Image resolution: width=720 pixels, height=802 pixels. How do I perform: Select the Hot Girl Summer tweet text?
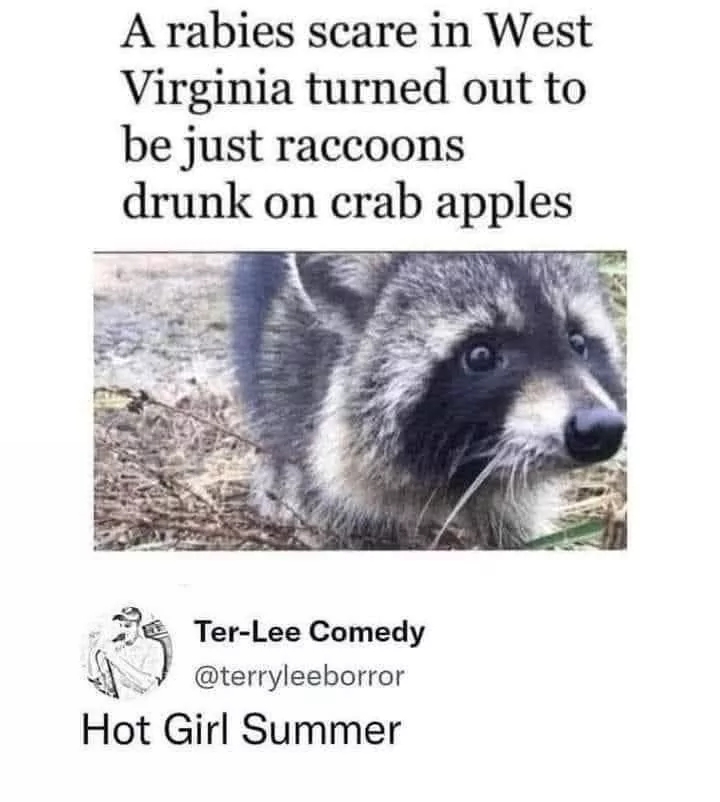[x=241, y=729]
